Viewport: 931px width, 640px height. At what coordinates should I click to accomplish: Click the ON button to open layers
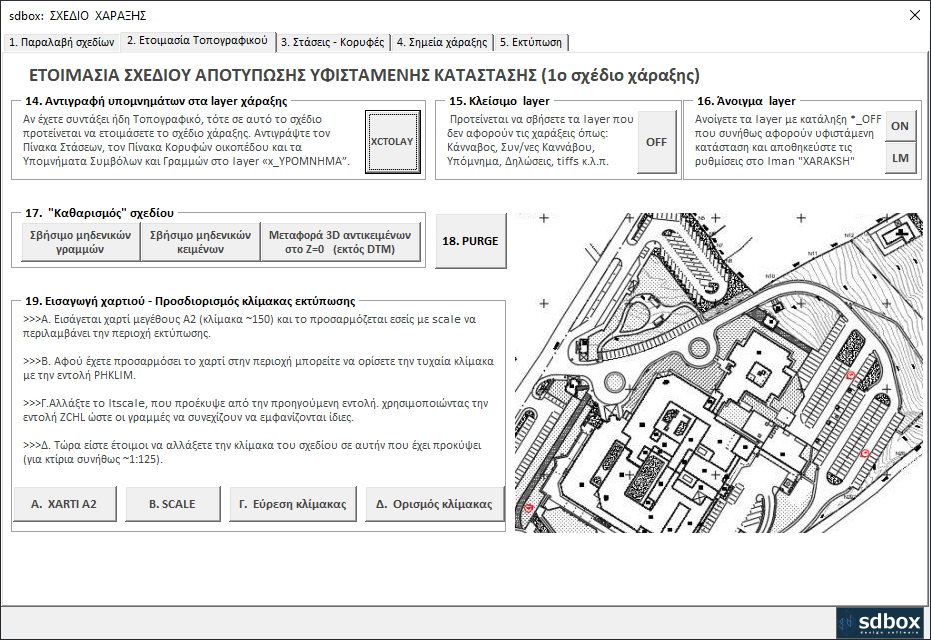(900, 126)
